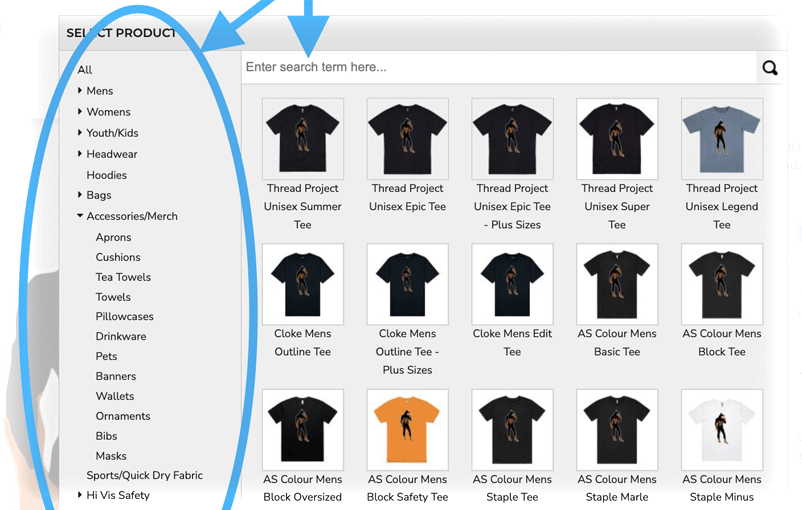Screen dimensions: 802x510
Task: Pick Thread Project Unisex Summer Tee thumbnail
Action: click(x=303, y=139)
